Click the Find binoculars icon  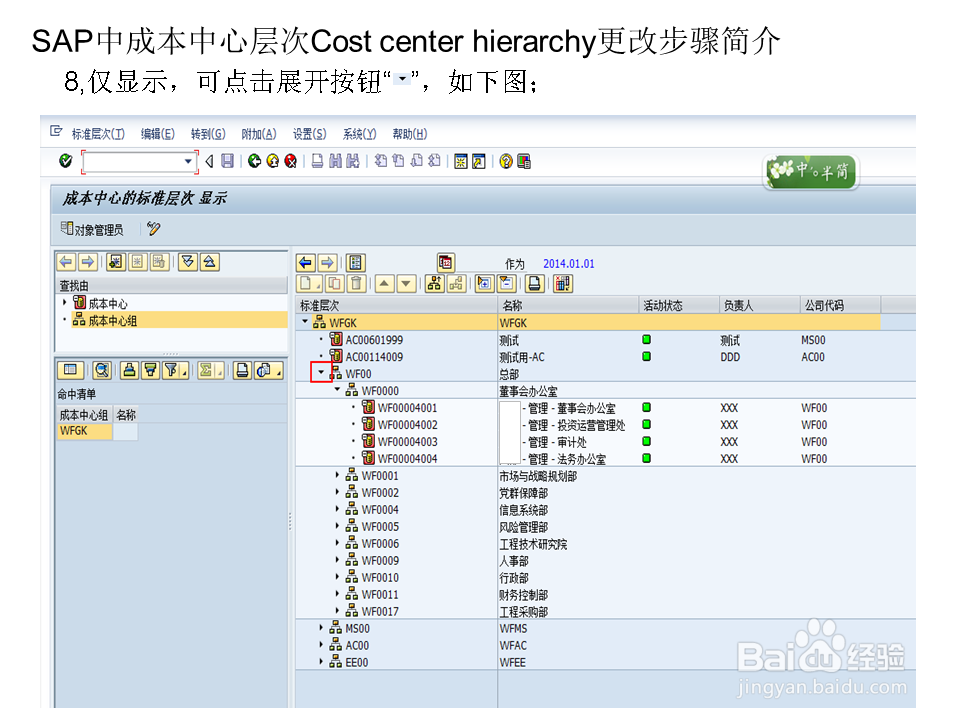335,161
